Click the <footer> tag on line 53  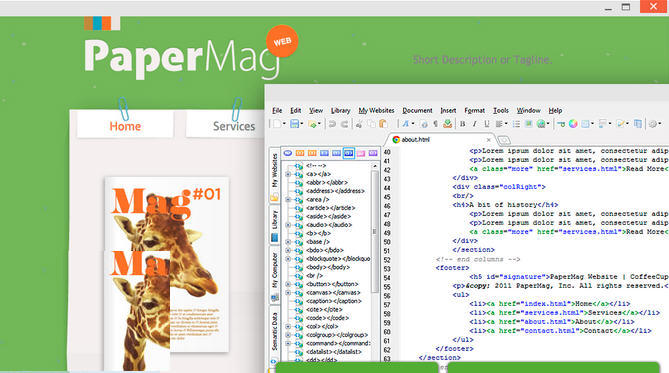[x=452, y=268]
